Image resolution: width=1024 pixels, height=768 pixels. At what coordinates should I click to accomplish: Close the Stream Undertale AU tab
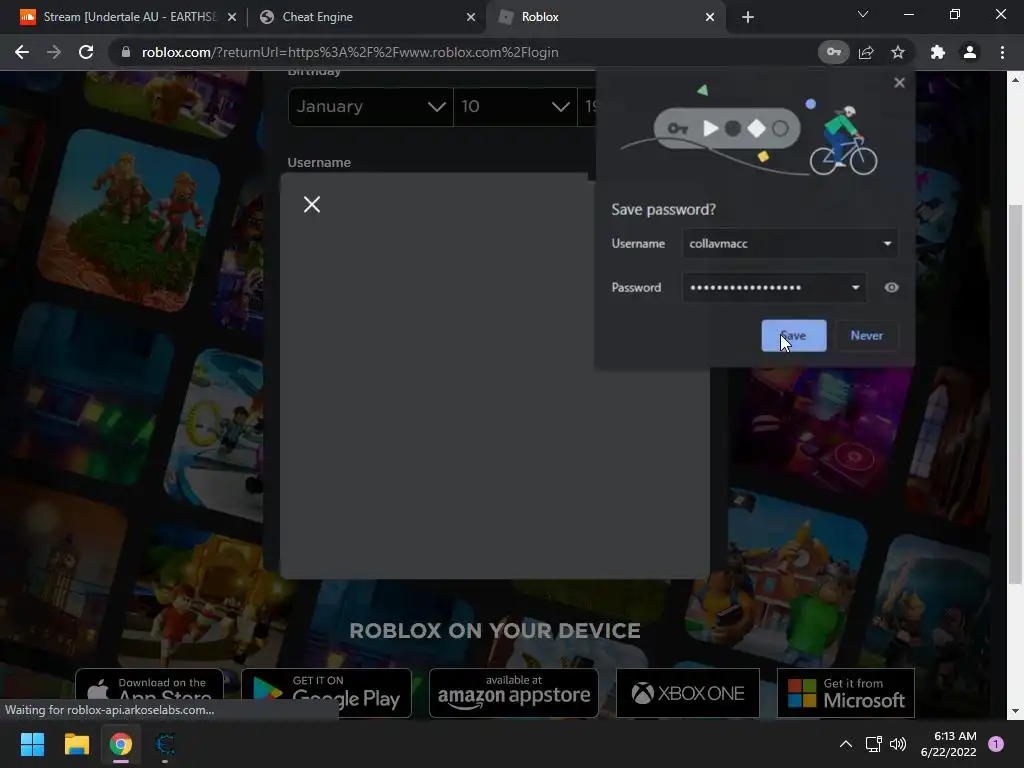[x=232, y=17]
